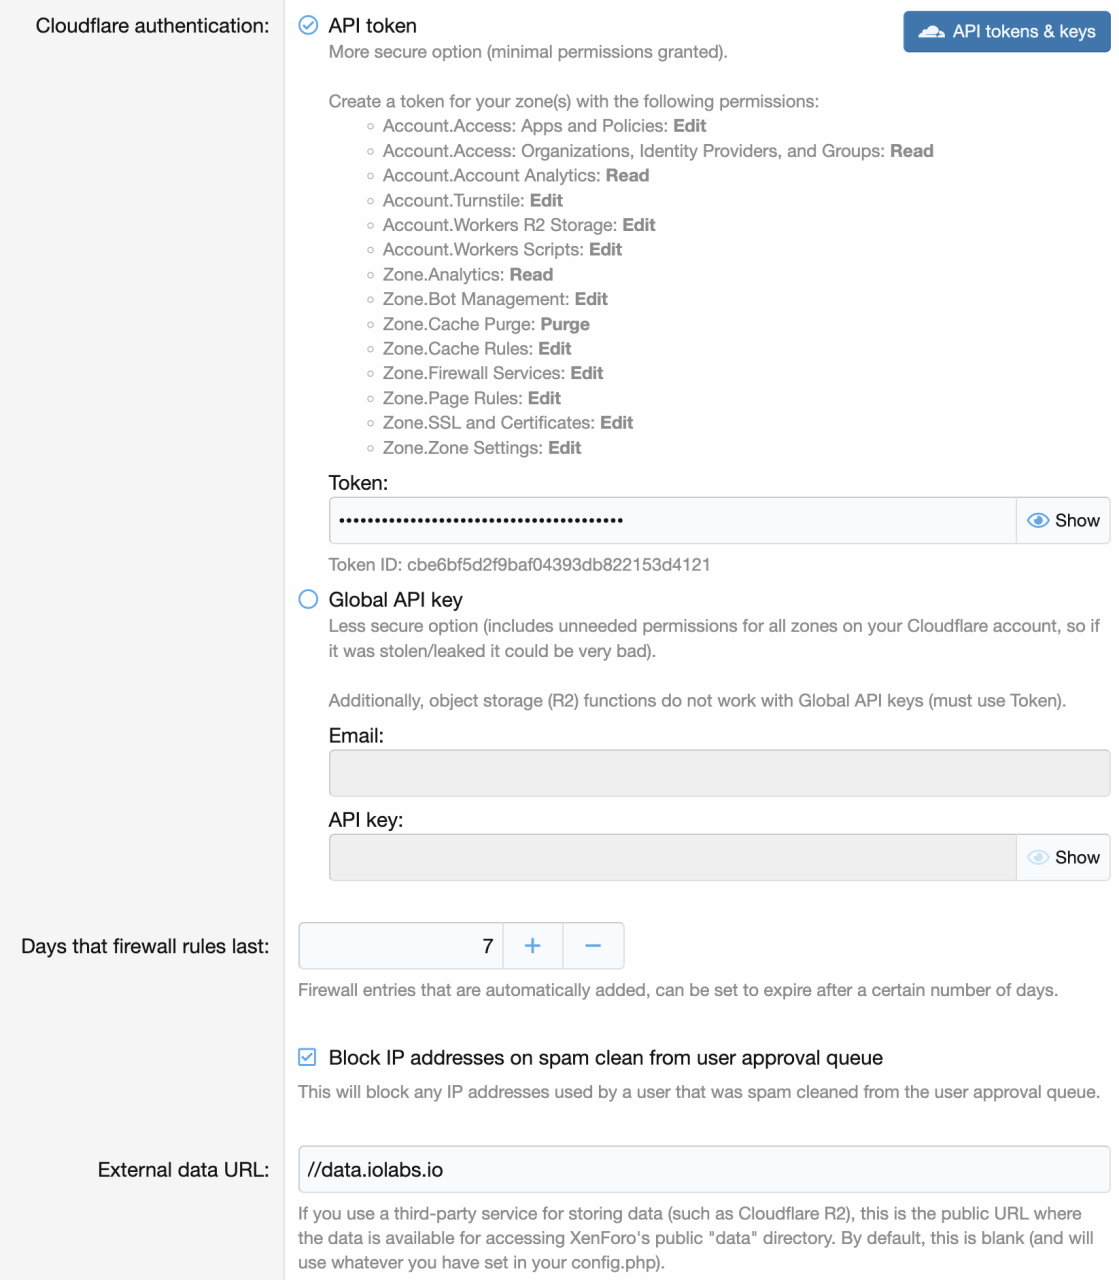
Task: Decrease firewall rule days with minus
Action: coord(593,946)
